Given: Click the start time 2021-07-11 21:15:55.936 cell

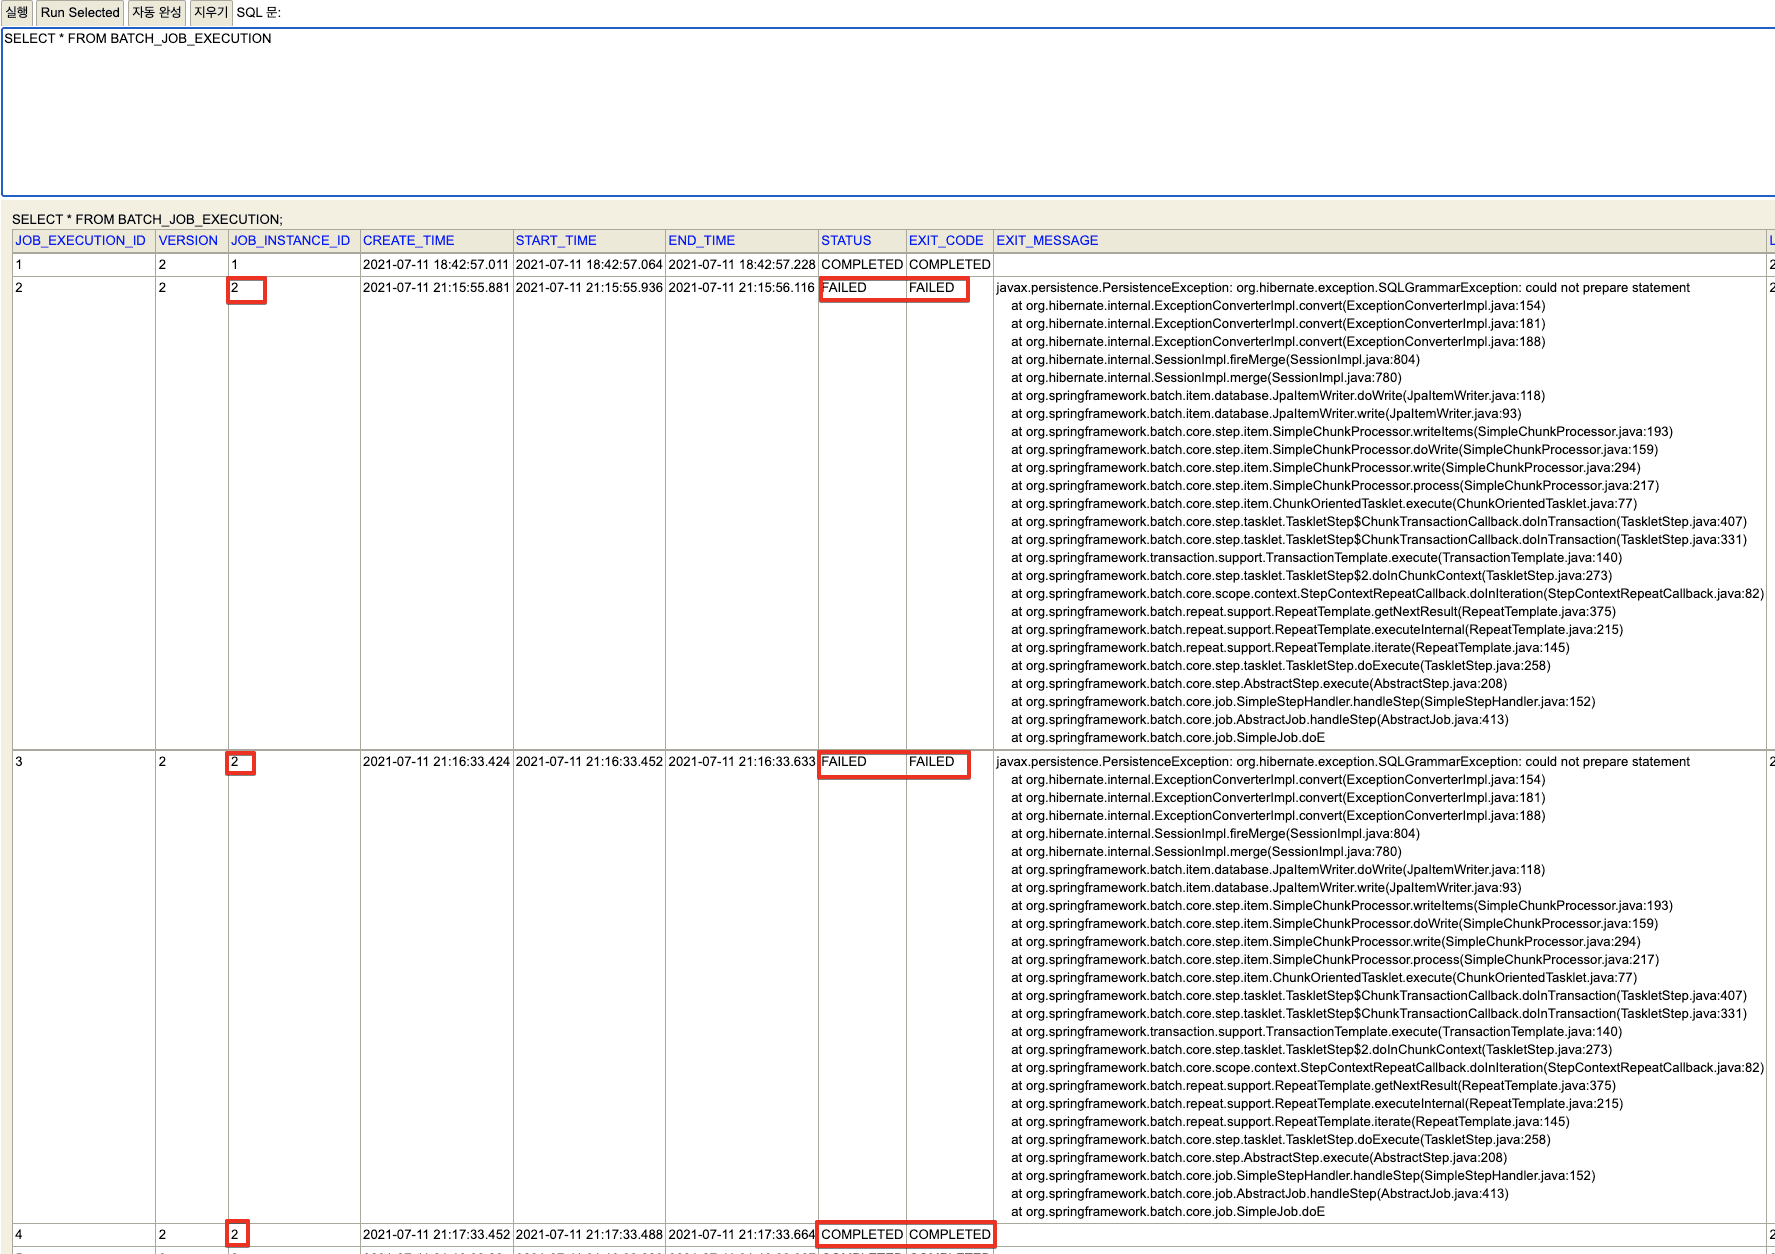Looking at the screenshot, I should [589, 288].
